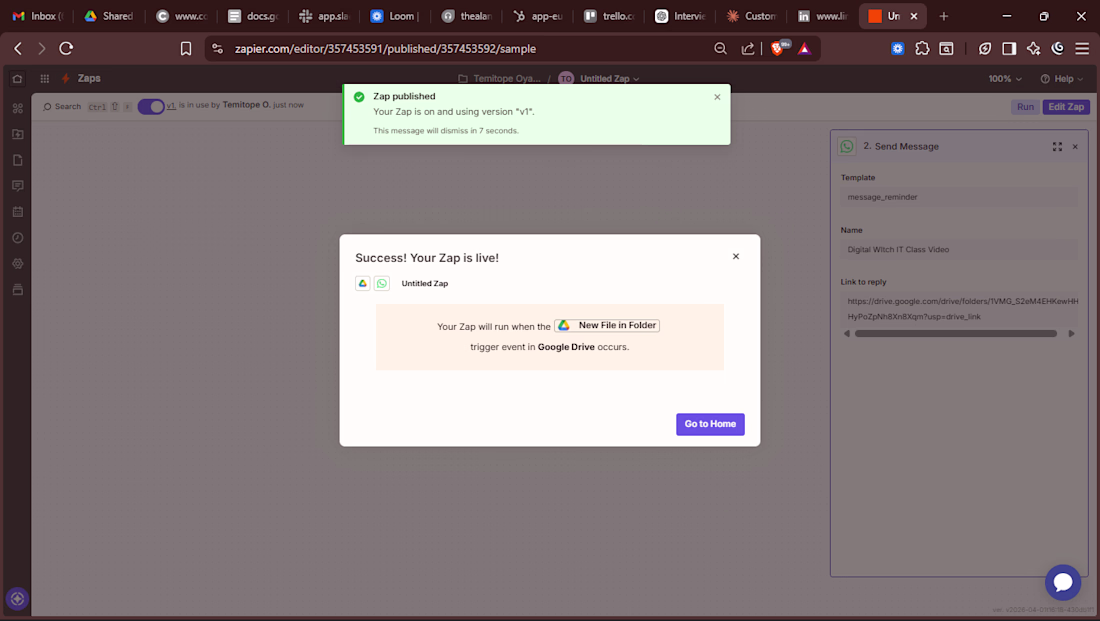
Task: Click the Brave Leo AI sparkle icon
Action: click(x=1033, y=48)
